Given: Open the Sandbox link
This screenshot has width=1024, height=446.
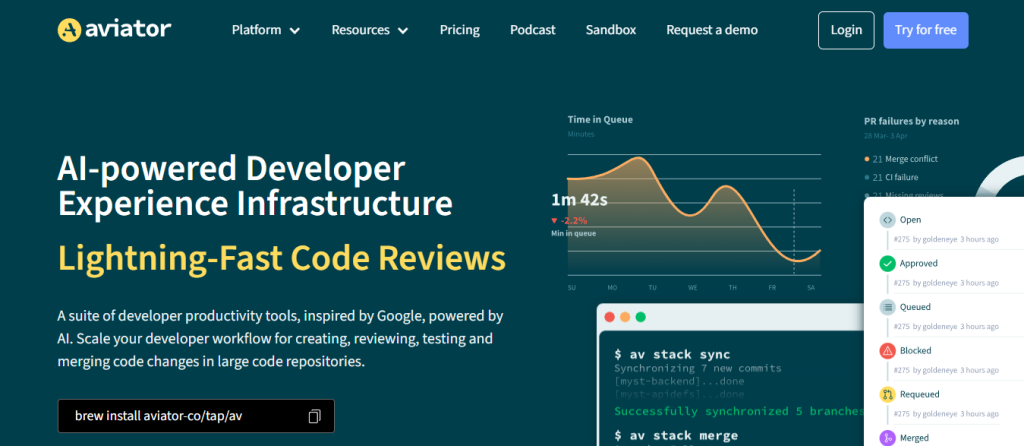Looking at the screenshot, I should (x=611, y=30).
